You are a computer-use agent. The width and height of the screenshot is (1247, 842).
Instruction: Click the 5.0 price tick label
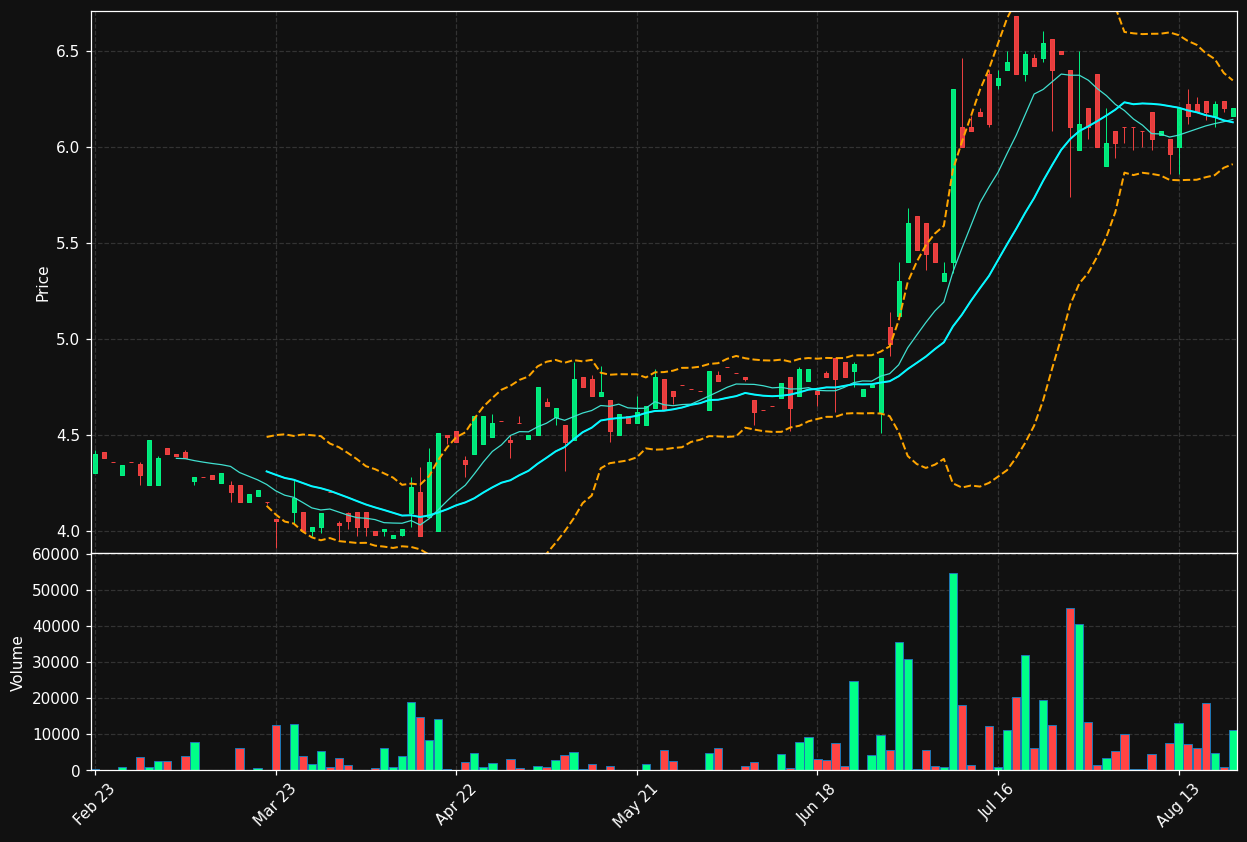click(68, 340)
